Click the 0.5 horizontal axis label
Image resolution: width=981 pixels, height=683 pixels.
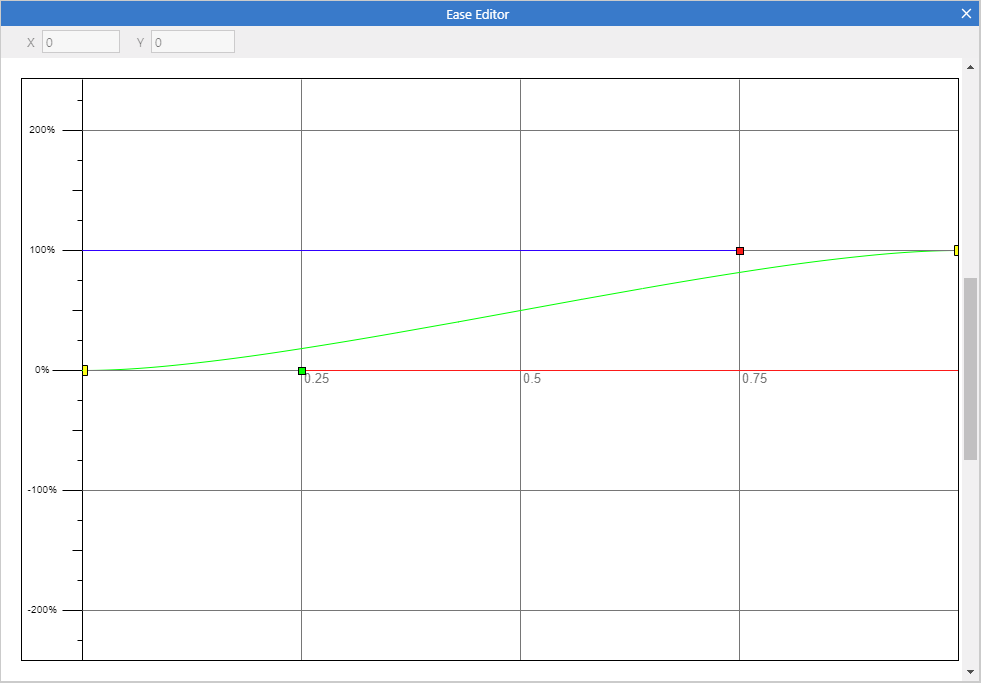pos(532,379)
